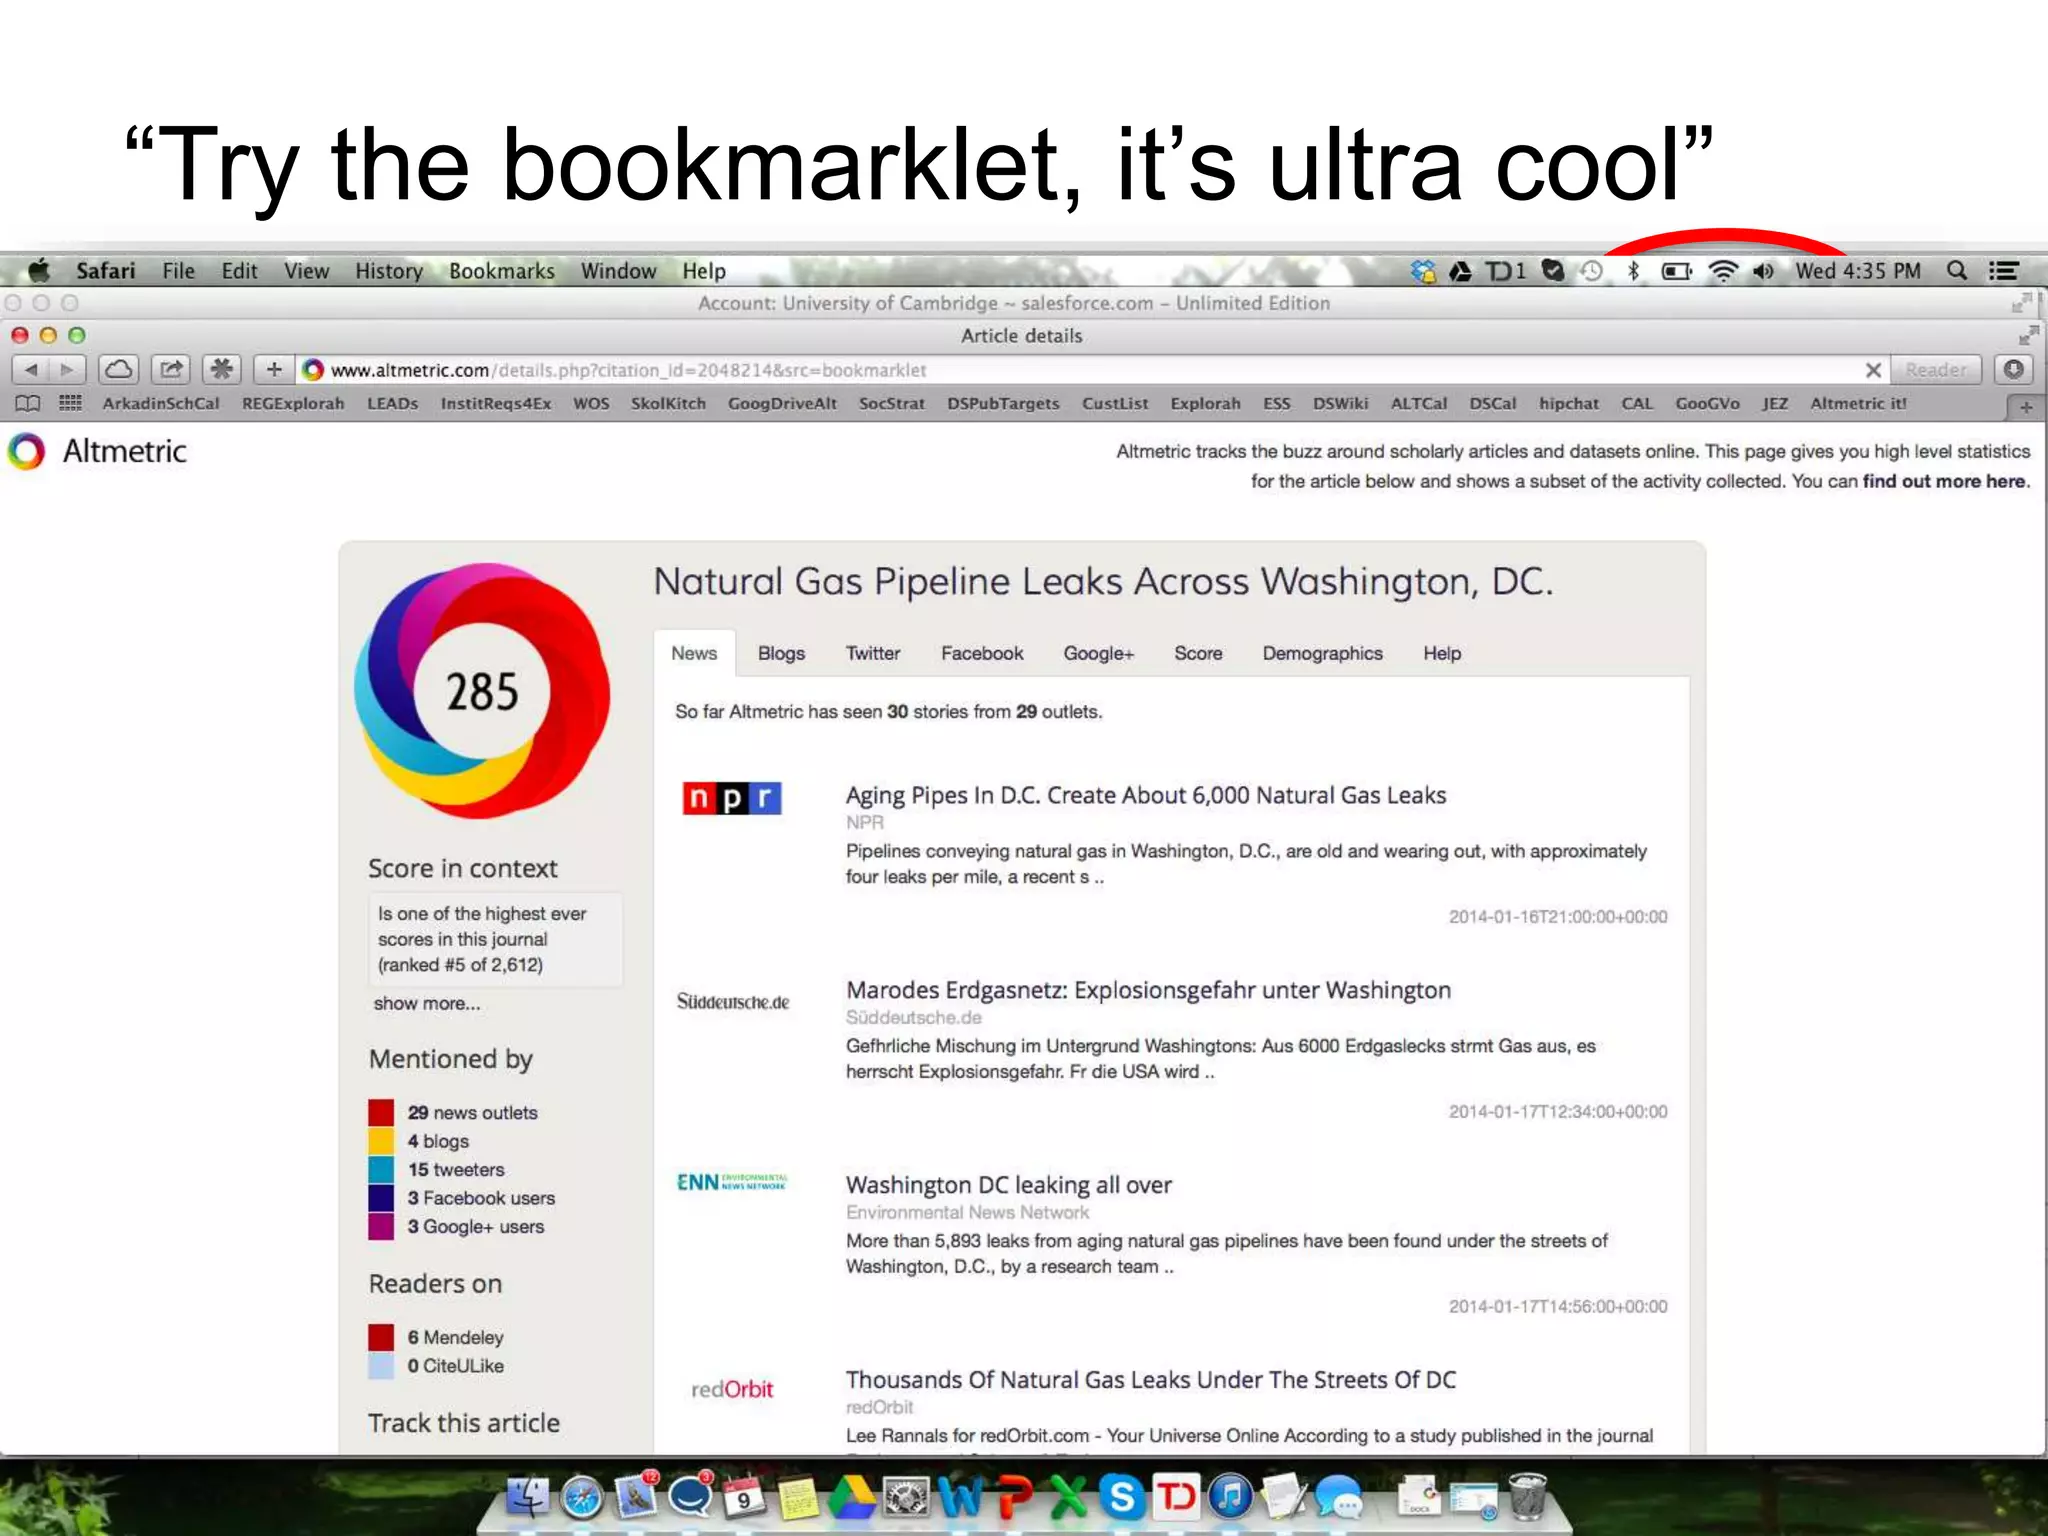Open the Safari menu
This screenshot has width=2048, height=1536.
click(106, 271)
